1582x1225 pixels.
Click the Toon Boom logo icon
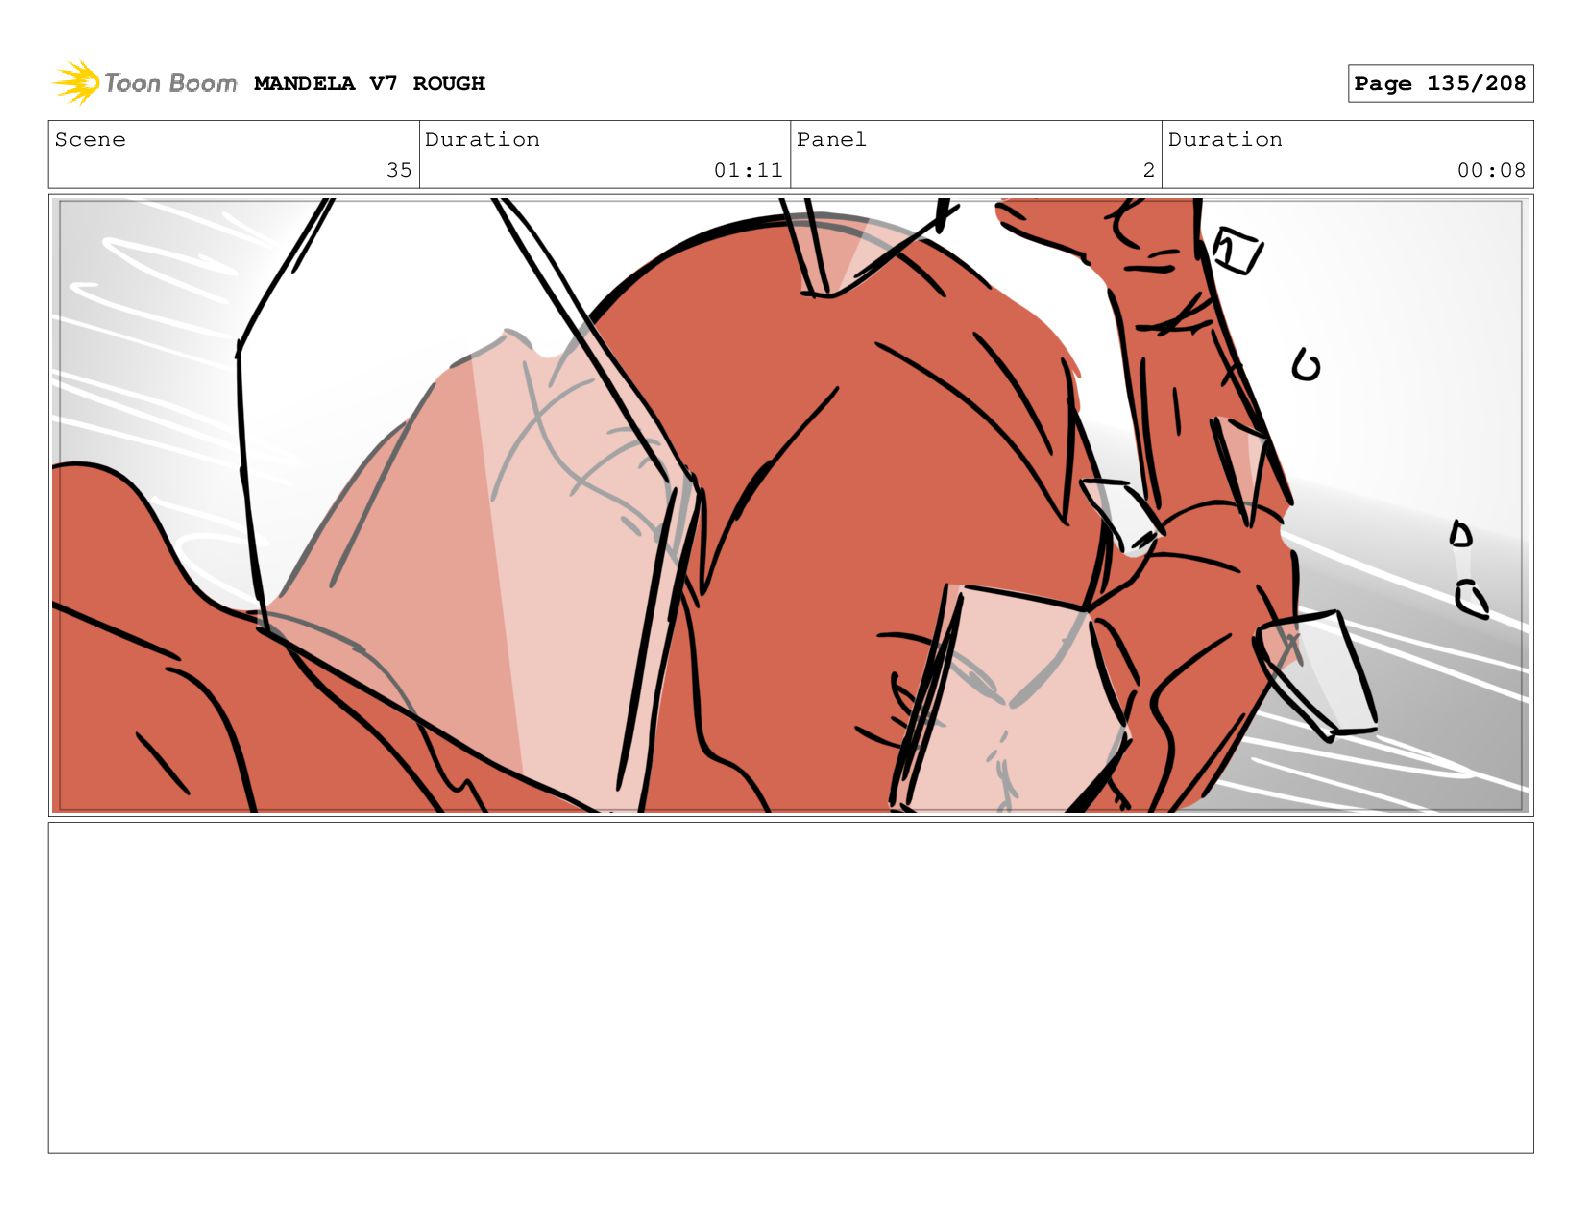click(x=76, y=82)
